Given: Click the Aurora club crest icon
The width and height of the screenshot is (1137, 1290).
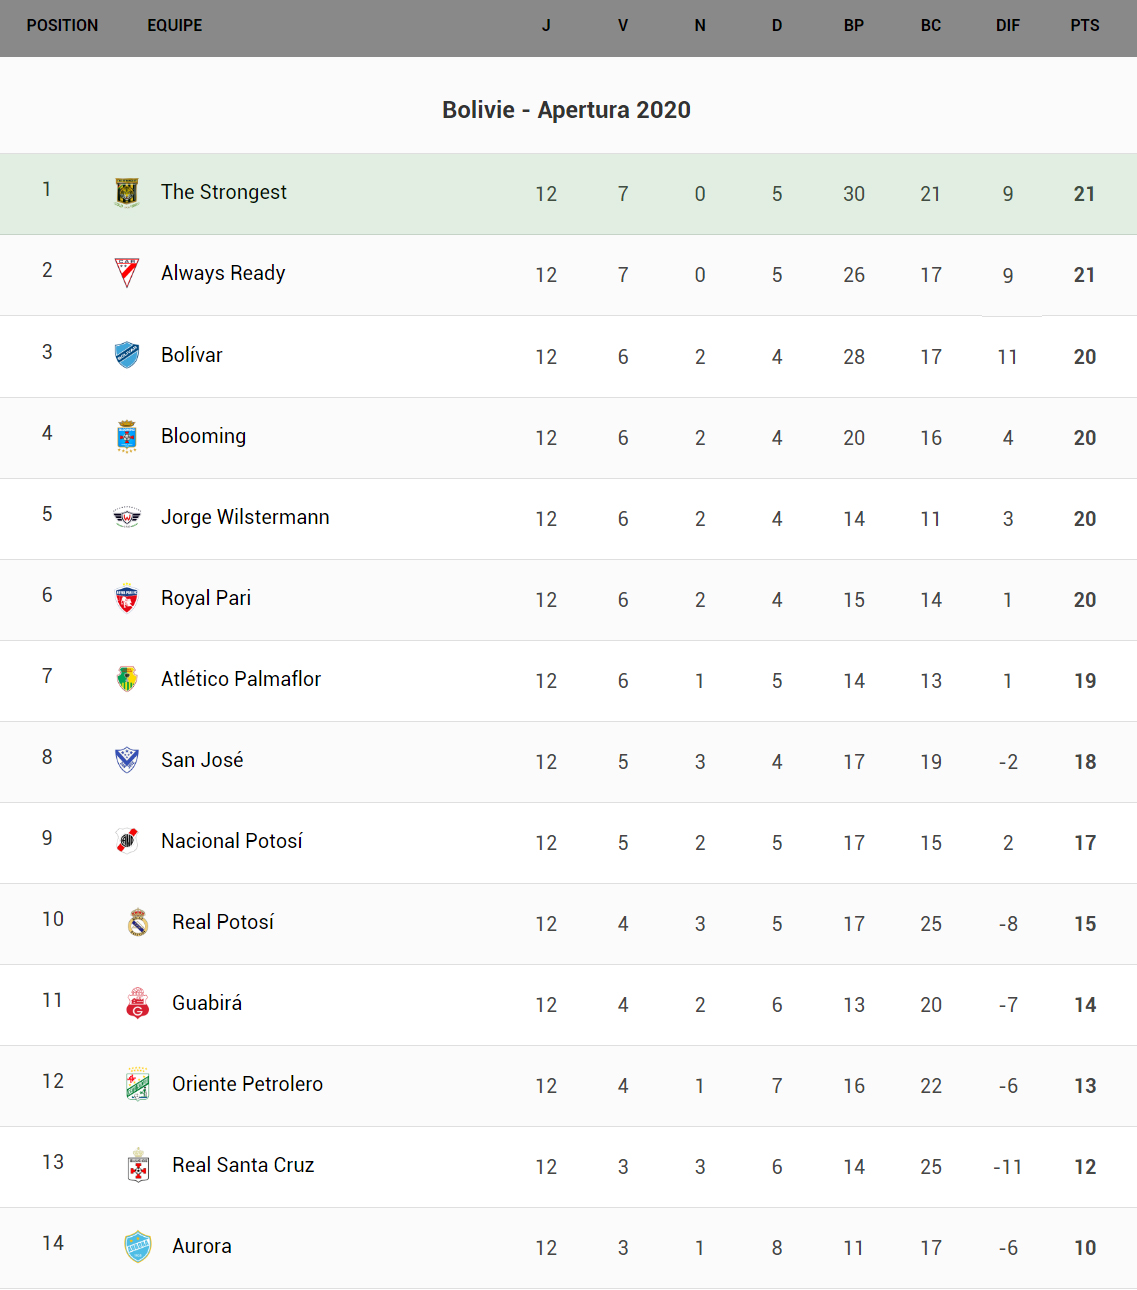Looking at the screenshot, I should pos(138,1246).
